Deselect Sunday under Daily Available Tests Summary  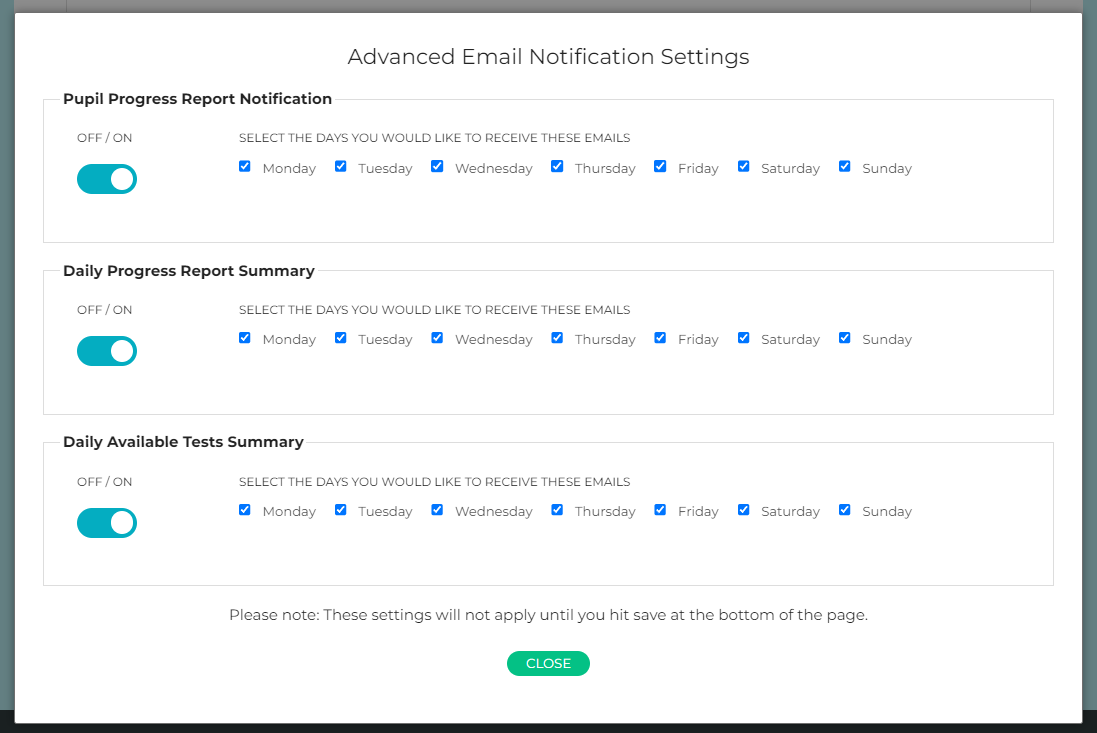click(x=844, y=509)
